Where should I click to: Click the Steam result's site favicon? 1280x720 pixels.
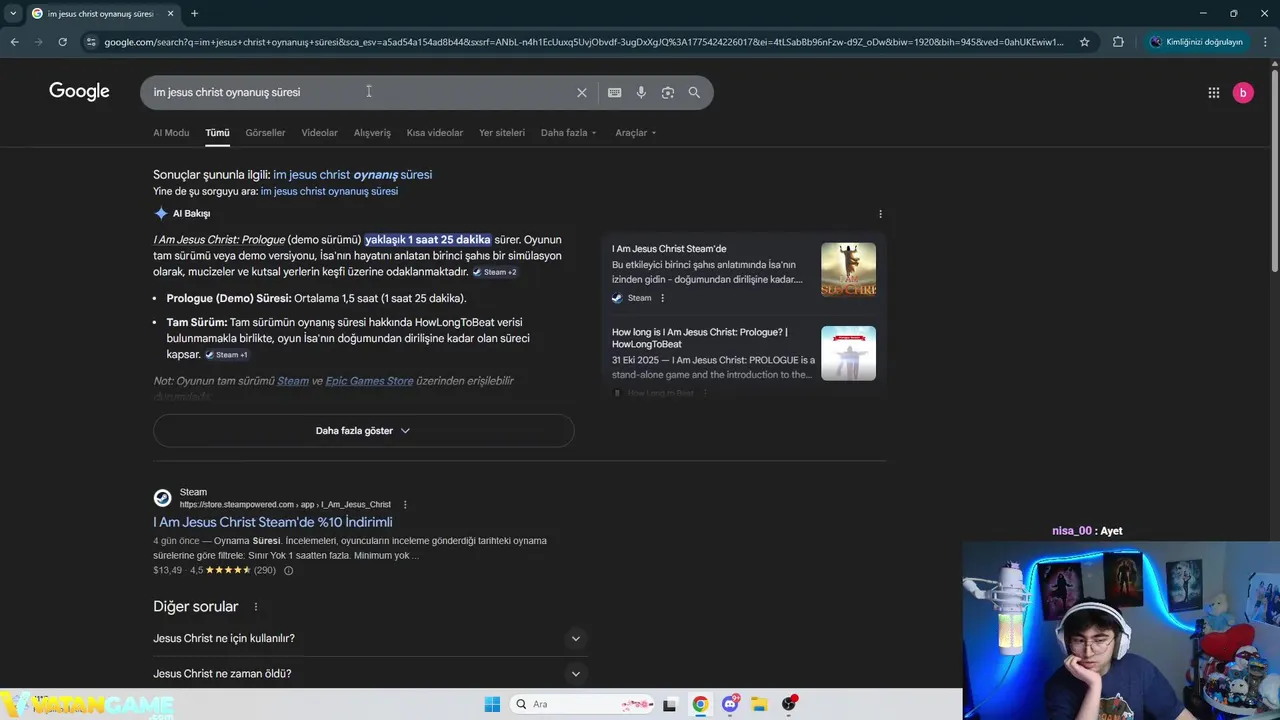(162, 498)
